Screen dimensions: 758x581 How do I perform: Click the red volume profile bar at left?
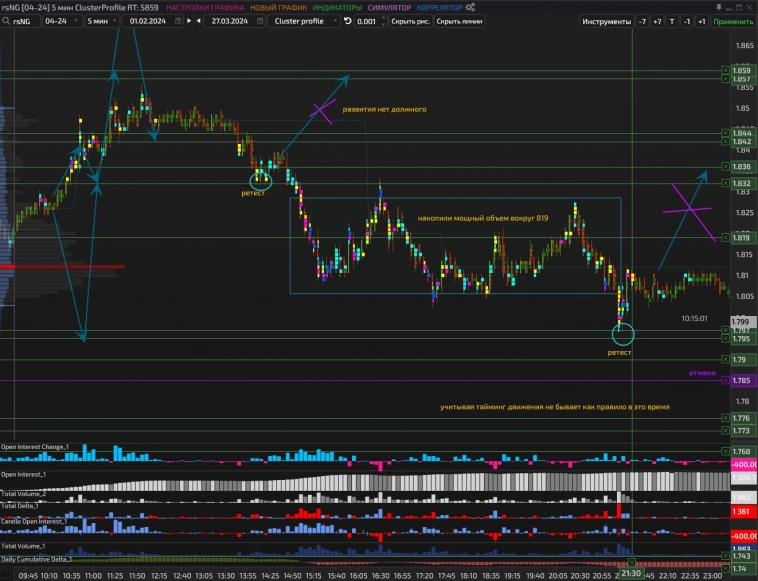[x=62, y=267]
